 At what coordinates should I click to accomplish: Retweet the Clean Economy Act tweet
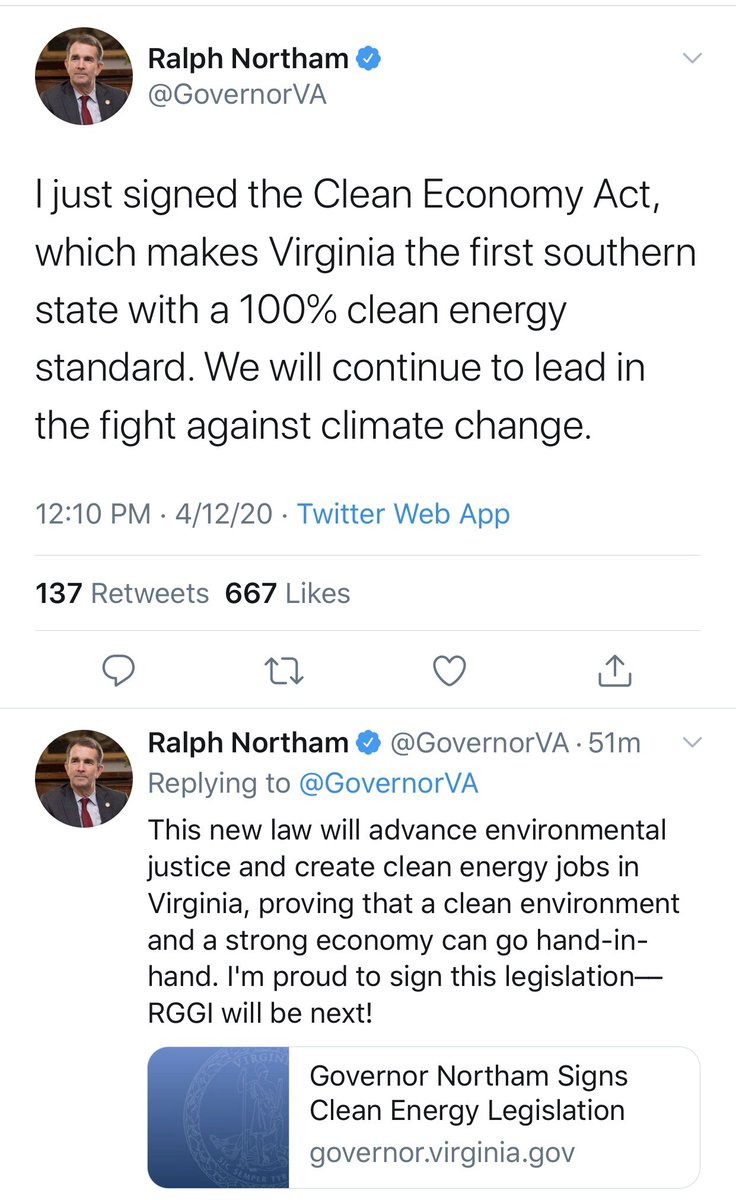click(285, 672)
